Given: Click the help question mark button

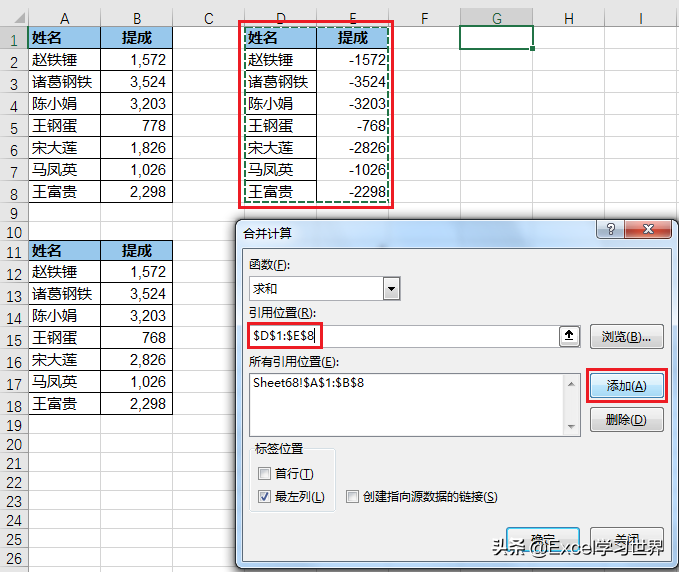Looking at the screenshot, I should click(611, 229).
